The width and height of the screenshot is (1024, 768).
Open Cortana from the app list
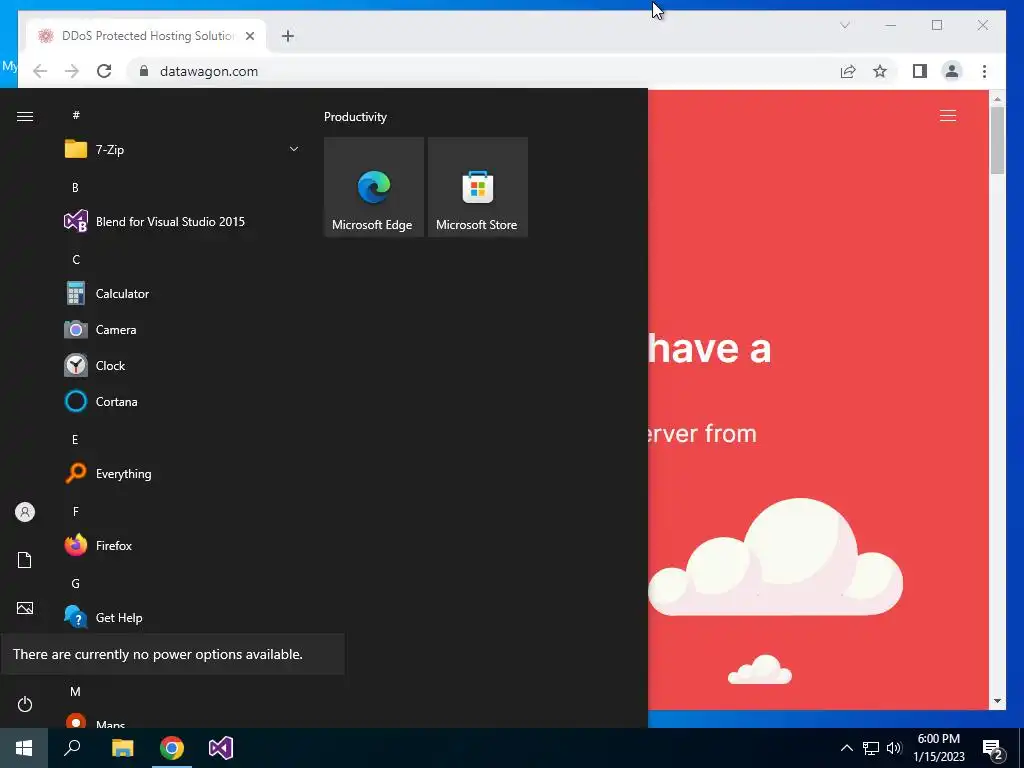(182, 402)
